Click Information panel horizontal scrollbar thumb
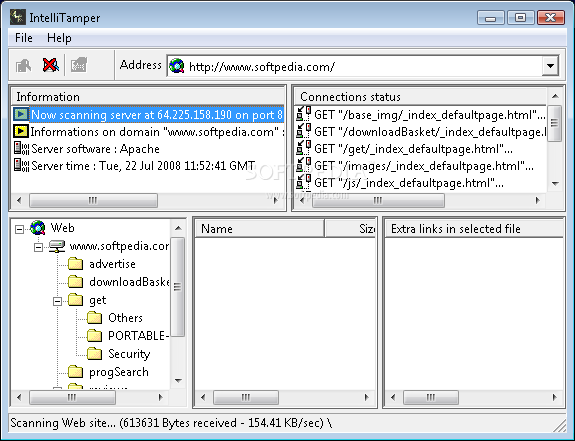Viewport: 575px width, 441px height. point(93,200)
